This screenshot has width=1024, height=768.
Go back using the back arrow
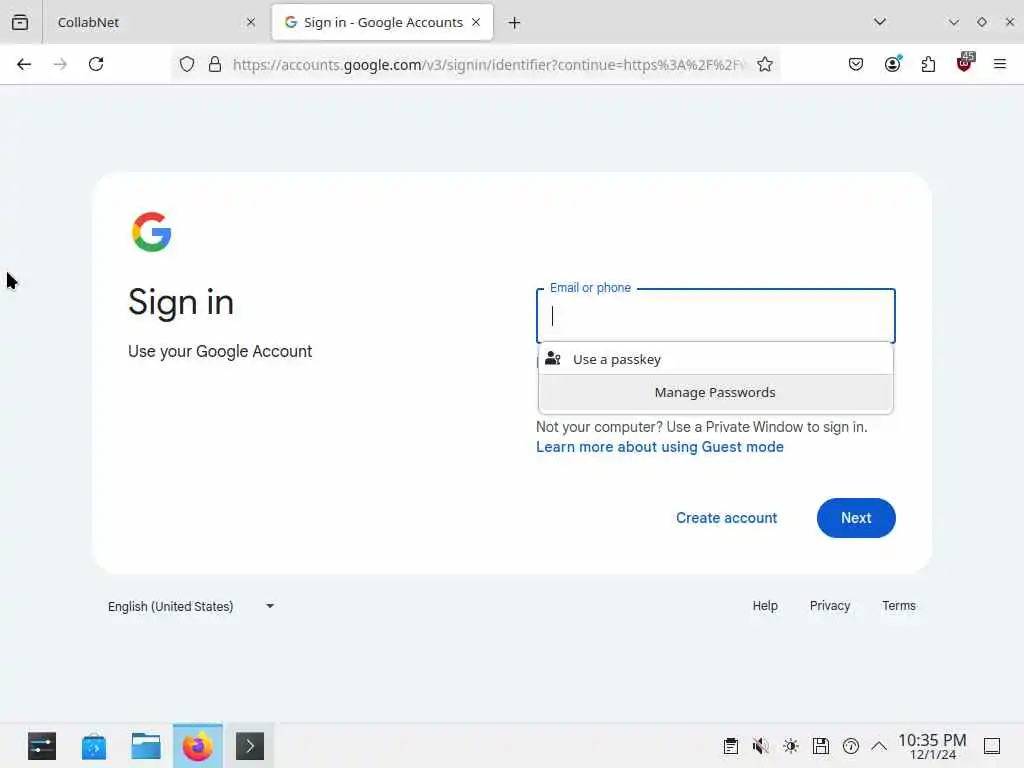(24, 64)
